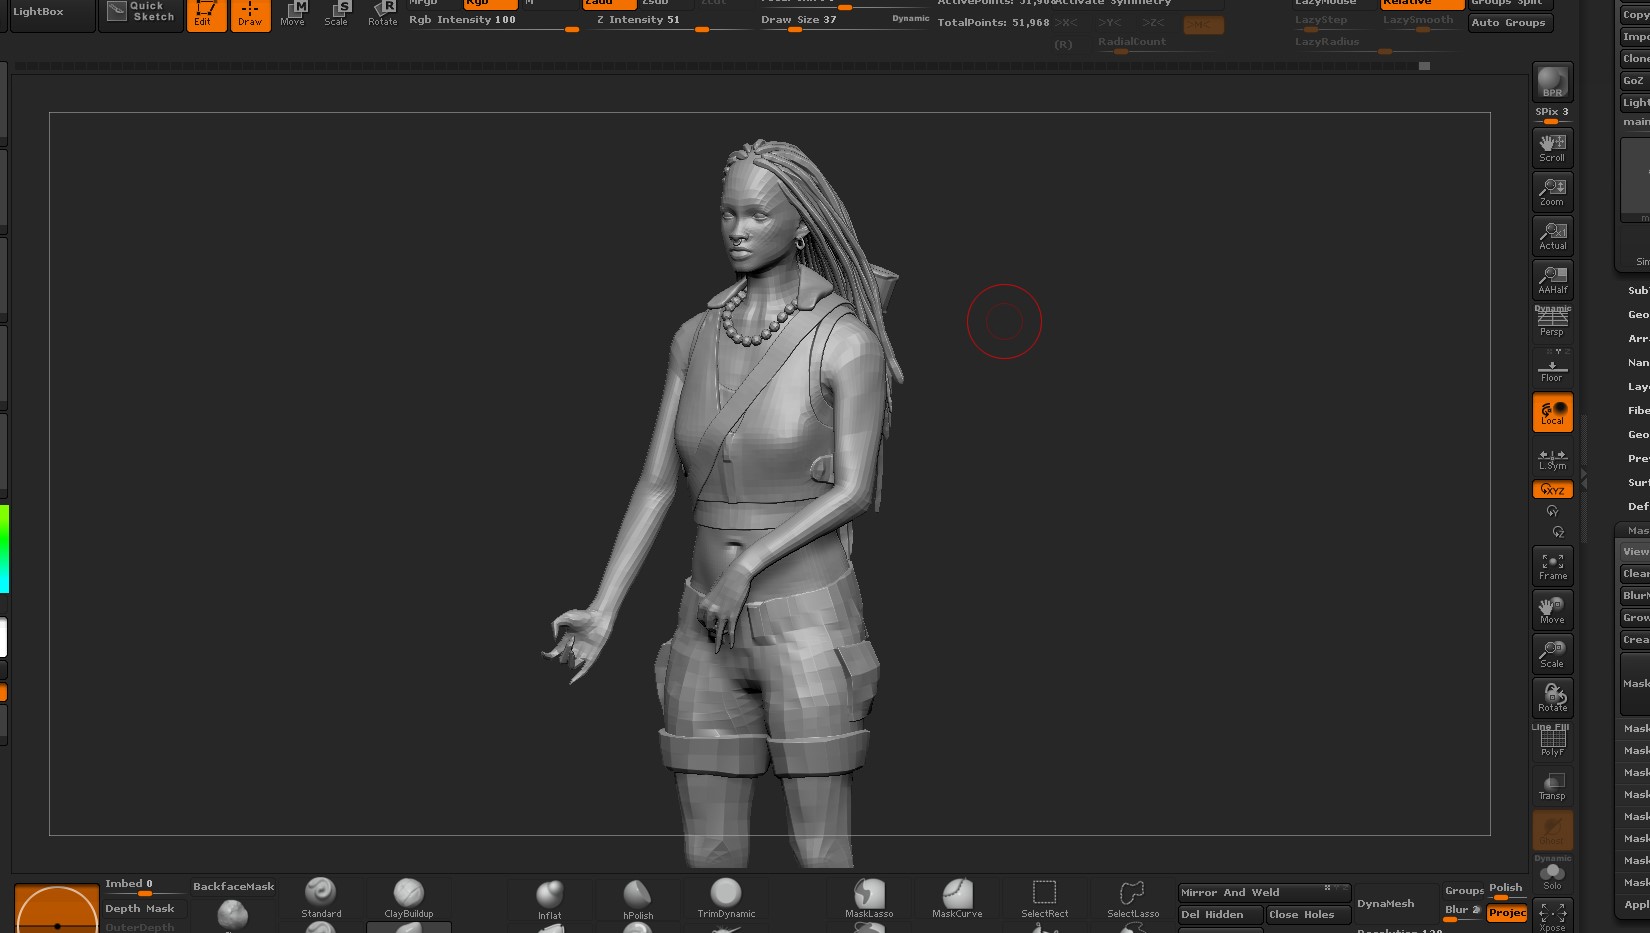Toggle the Floor grid
This screenshot has height=933, width=1650.
click(1552, 367)
